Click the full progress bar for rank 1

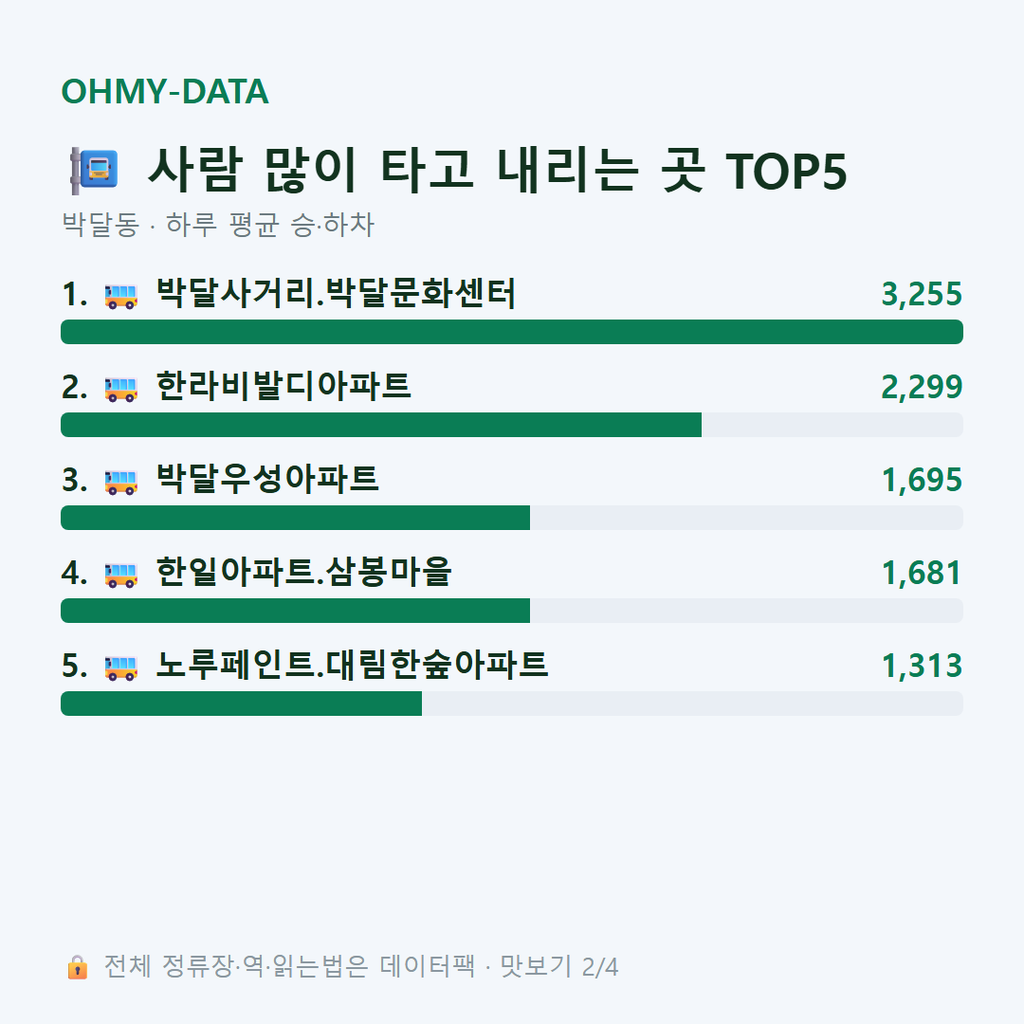point(512,332)
